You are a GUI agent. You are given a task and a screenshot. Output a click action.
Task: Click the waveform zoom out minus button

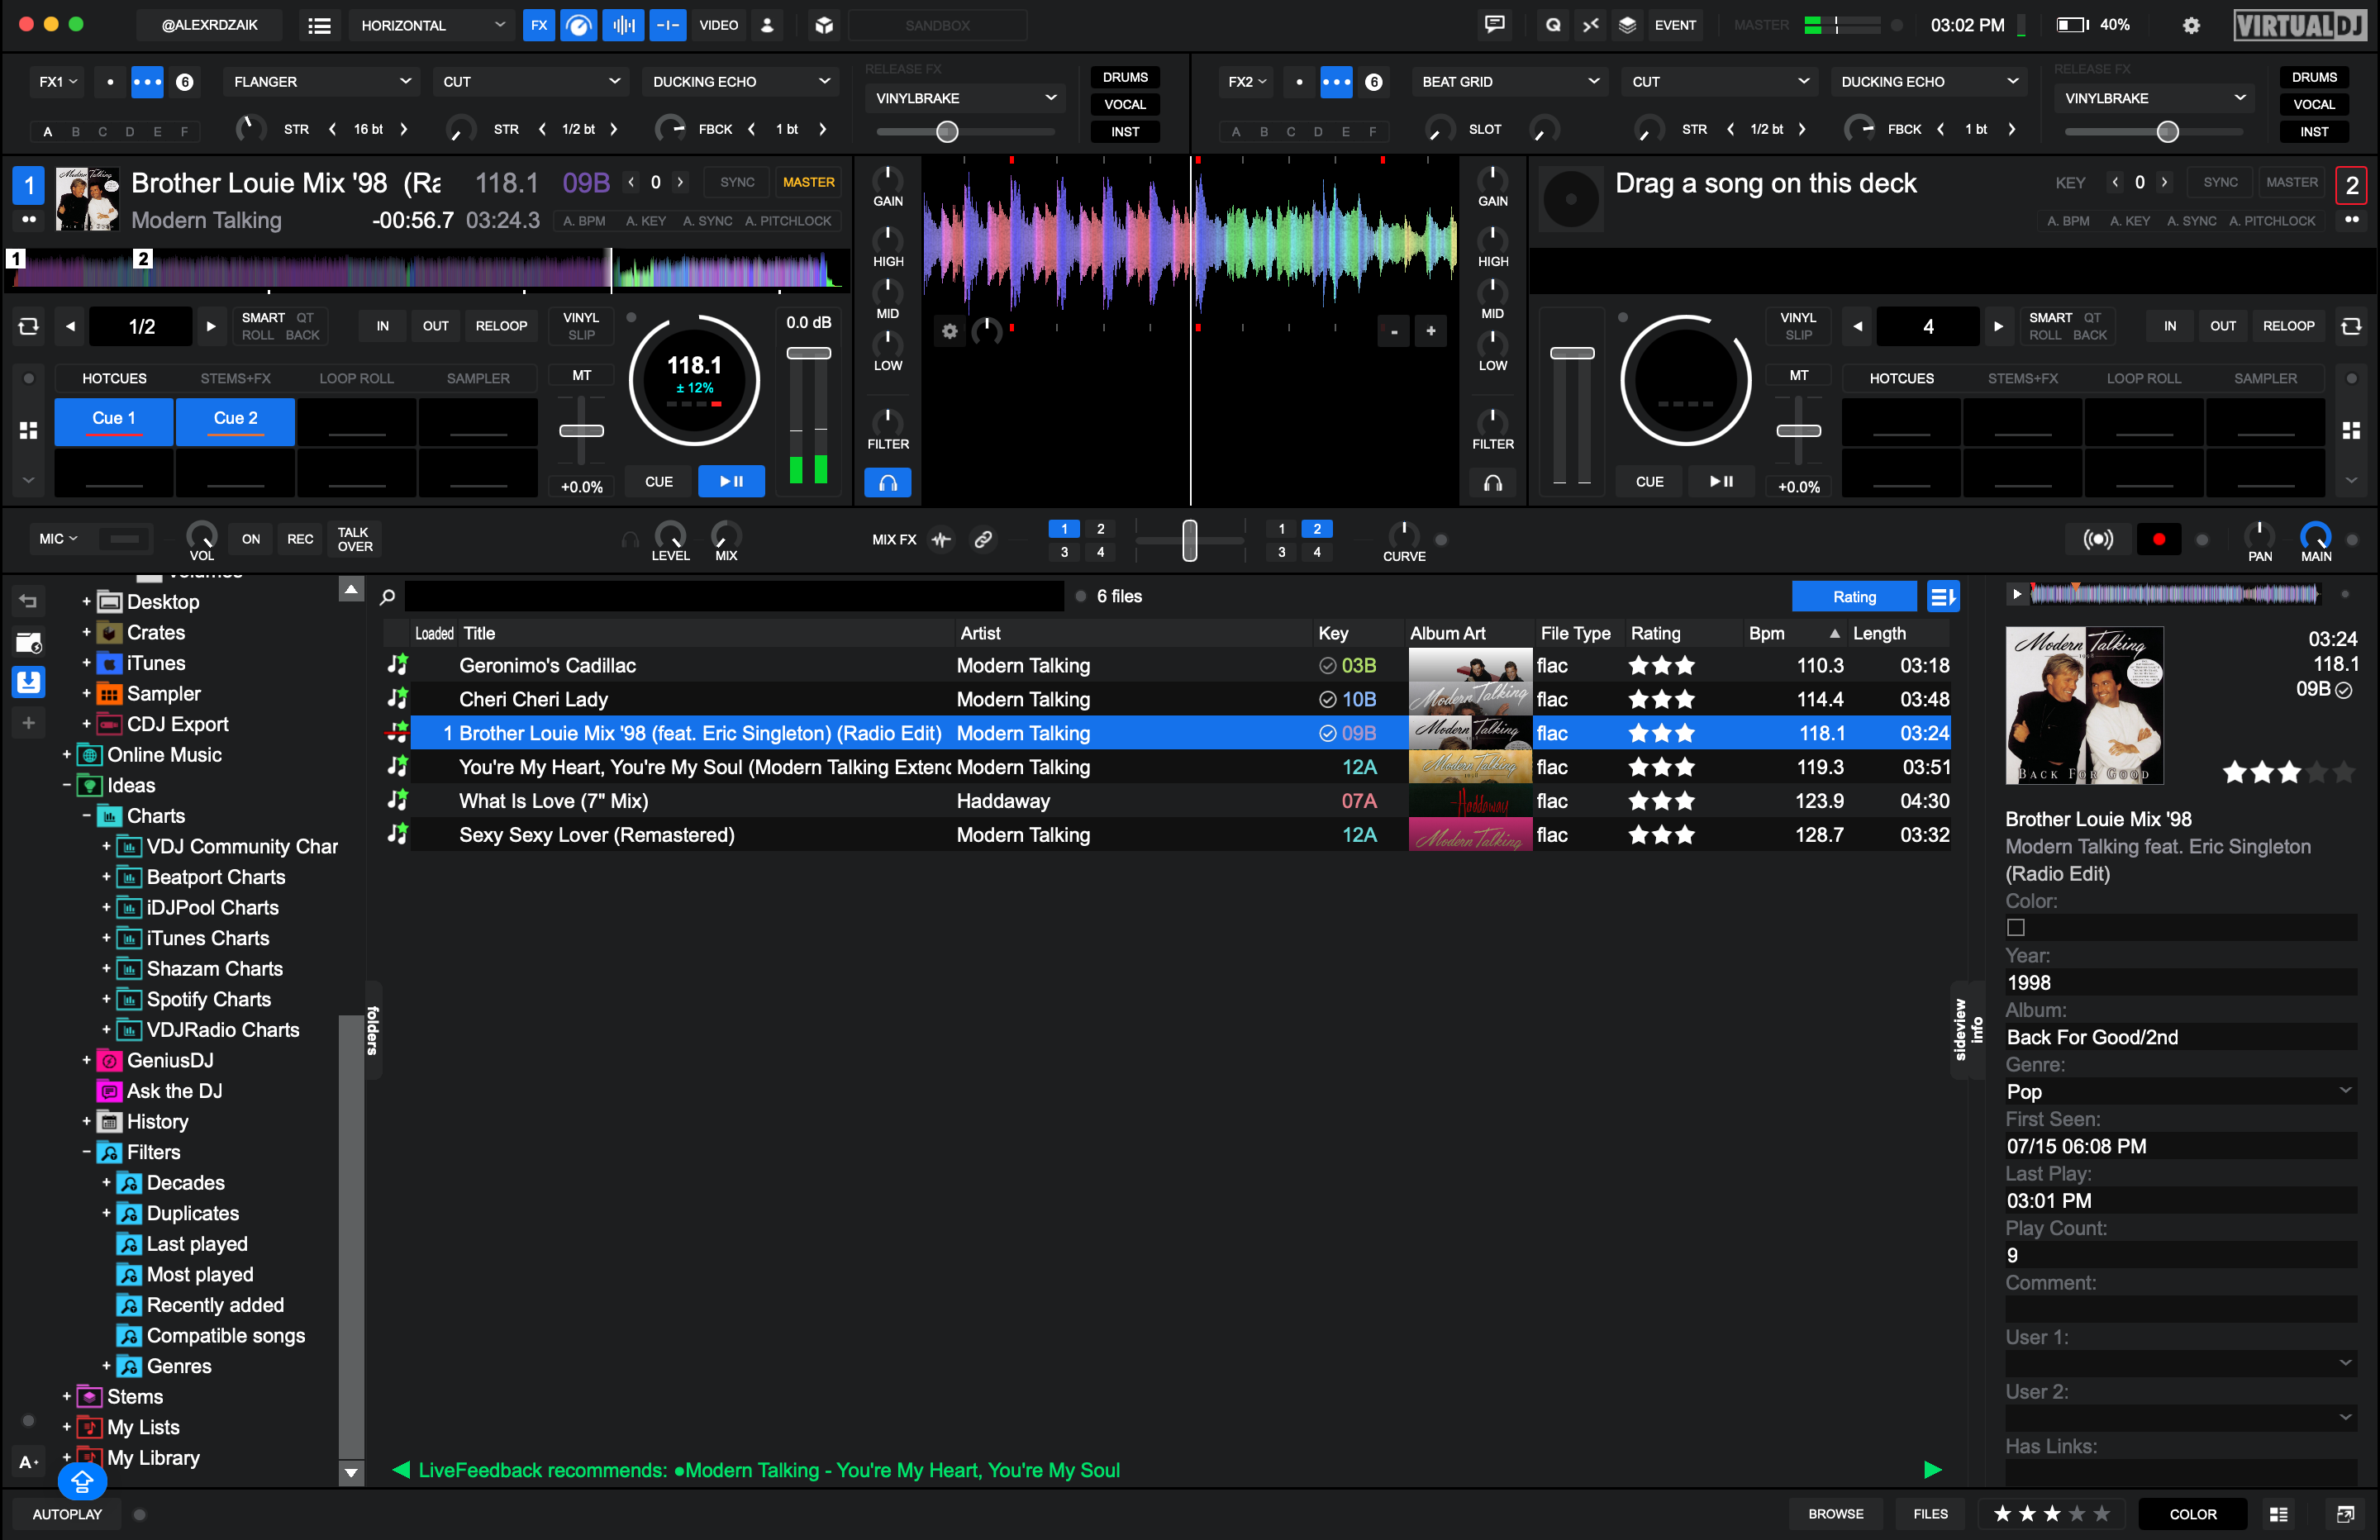click(1393, 331)
